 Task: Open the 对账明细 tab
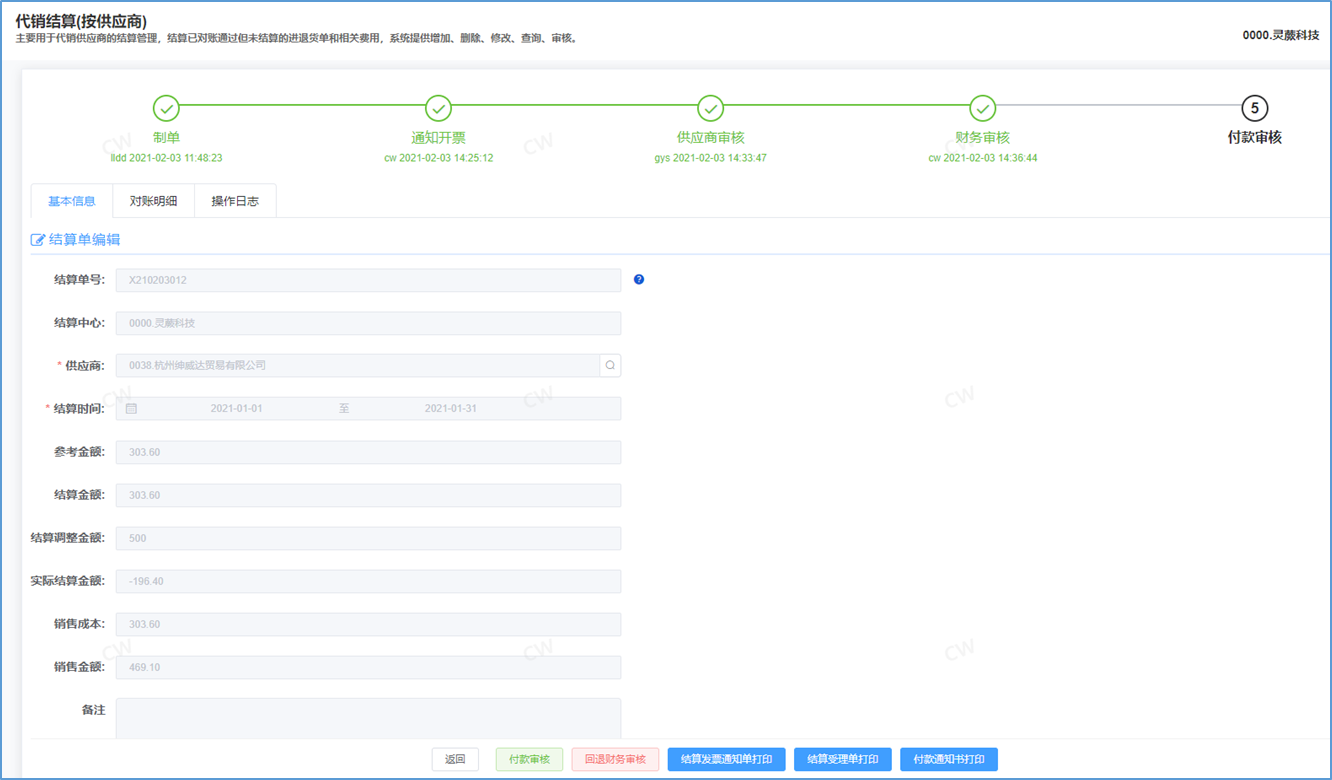click(153, 201)
